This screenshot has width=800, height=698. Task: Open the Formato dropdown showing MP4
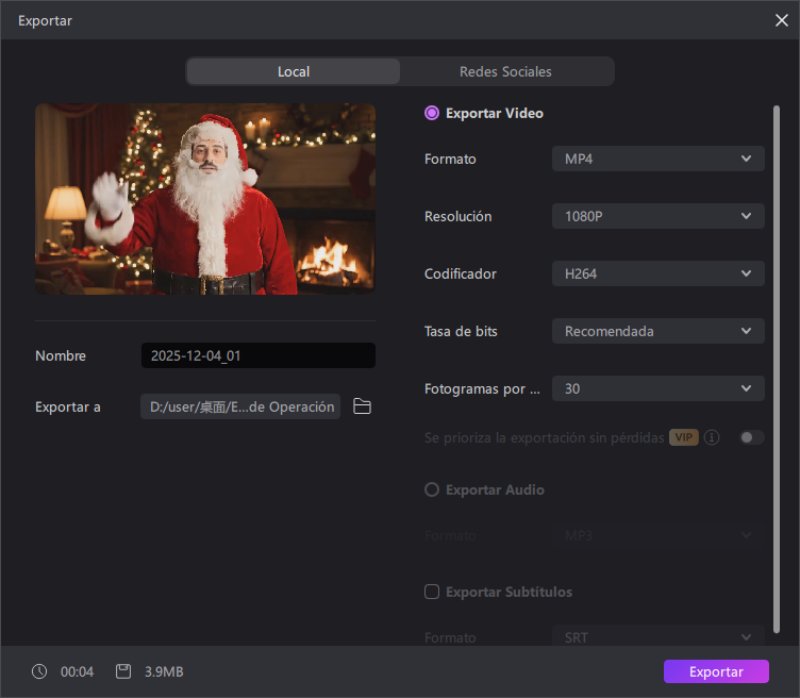657,158
